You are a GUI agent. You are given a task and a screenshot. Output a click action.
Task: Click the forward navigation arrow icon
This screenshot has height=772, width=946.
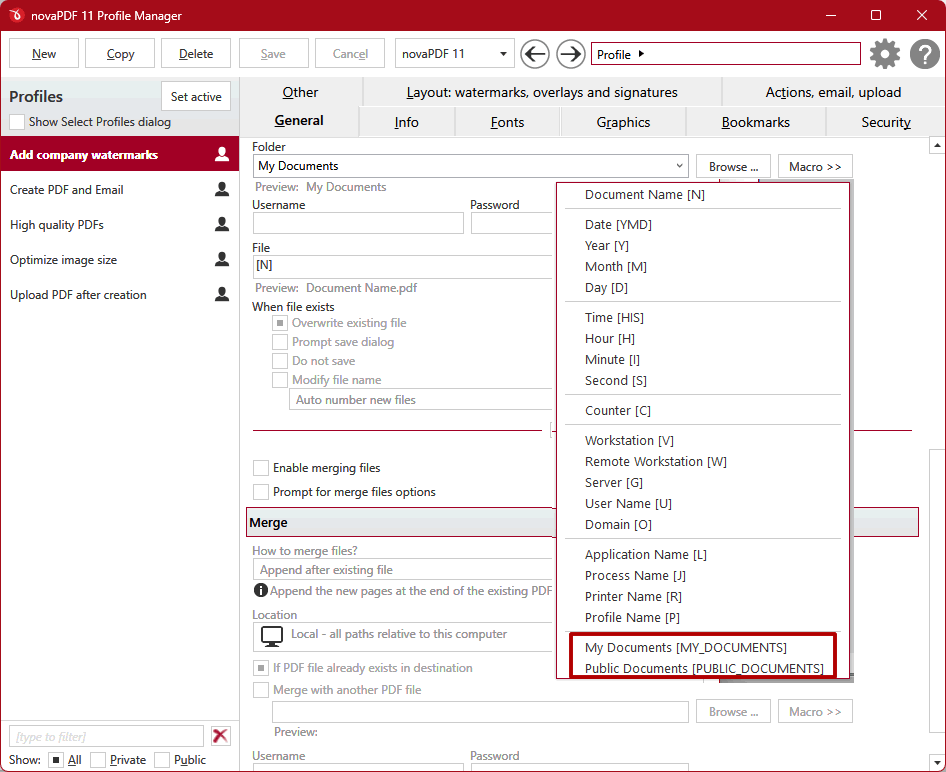click(x=570, y=54)
